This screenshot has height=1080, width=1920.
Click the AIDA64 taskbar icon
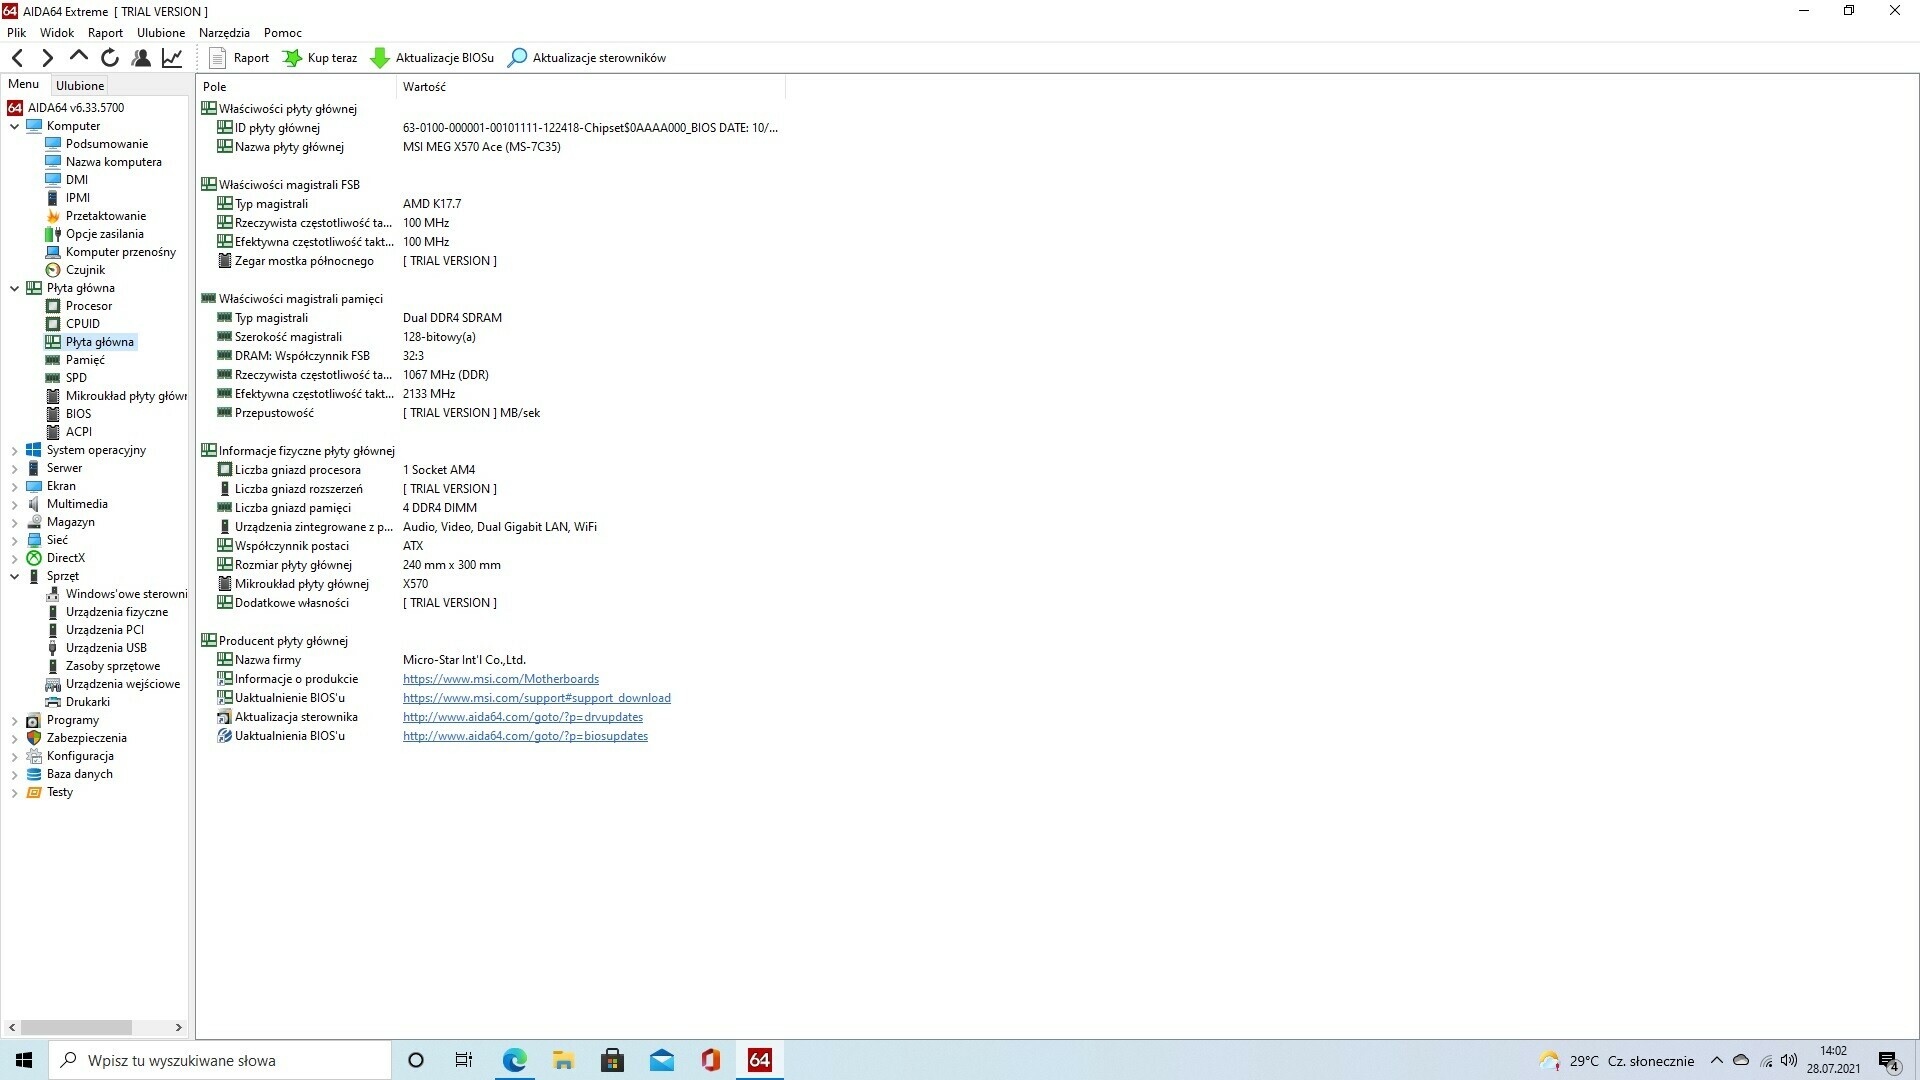pos(759,1060)
